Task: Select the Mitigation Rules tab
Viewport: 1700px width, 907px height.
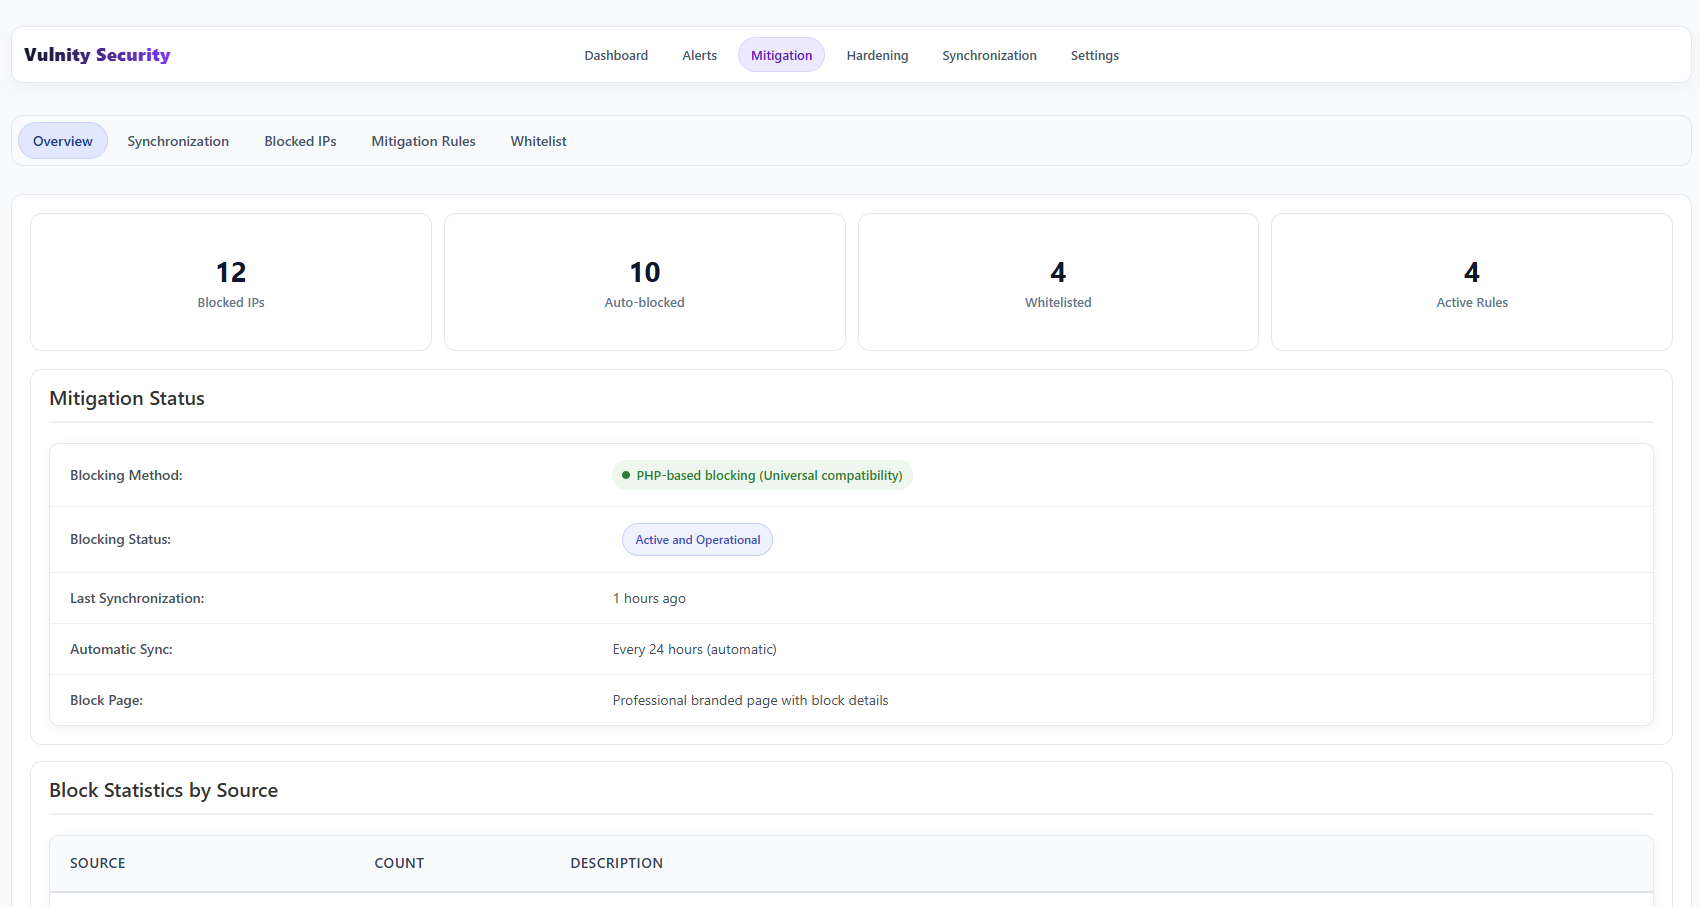Action: (423, 140)
